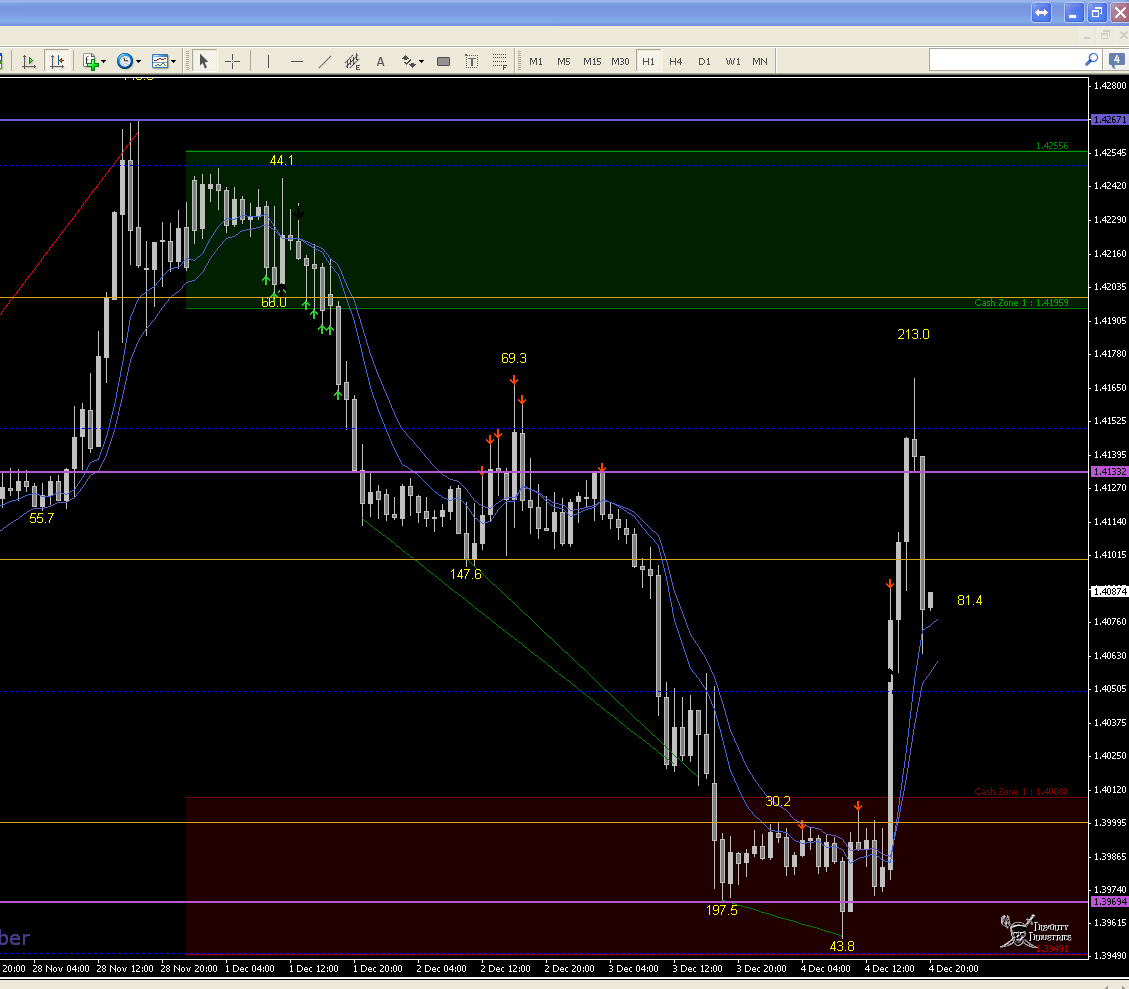Screen dimensions: 1129x989
Task: Click the 55.7 yellow chart label
Action: coord(41,518)
